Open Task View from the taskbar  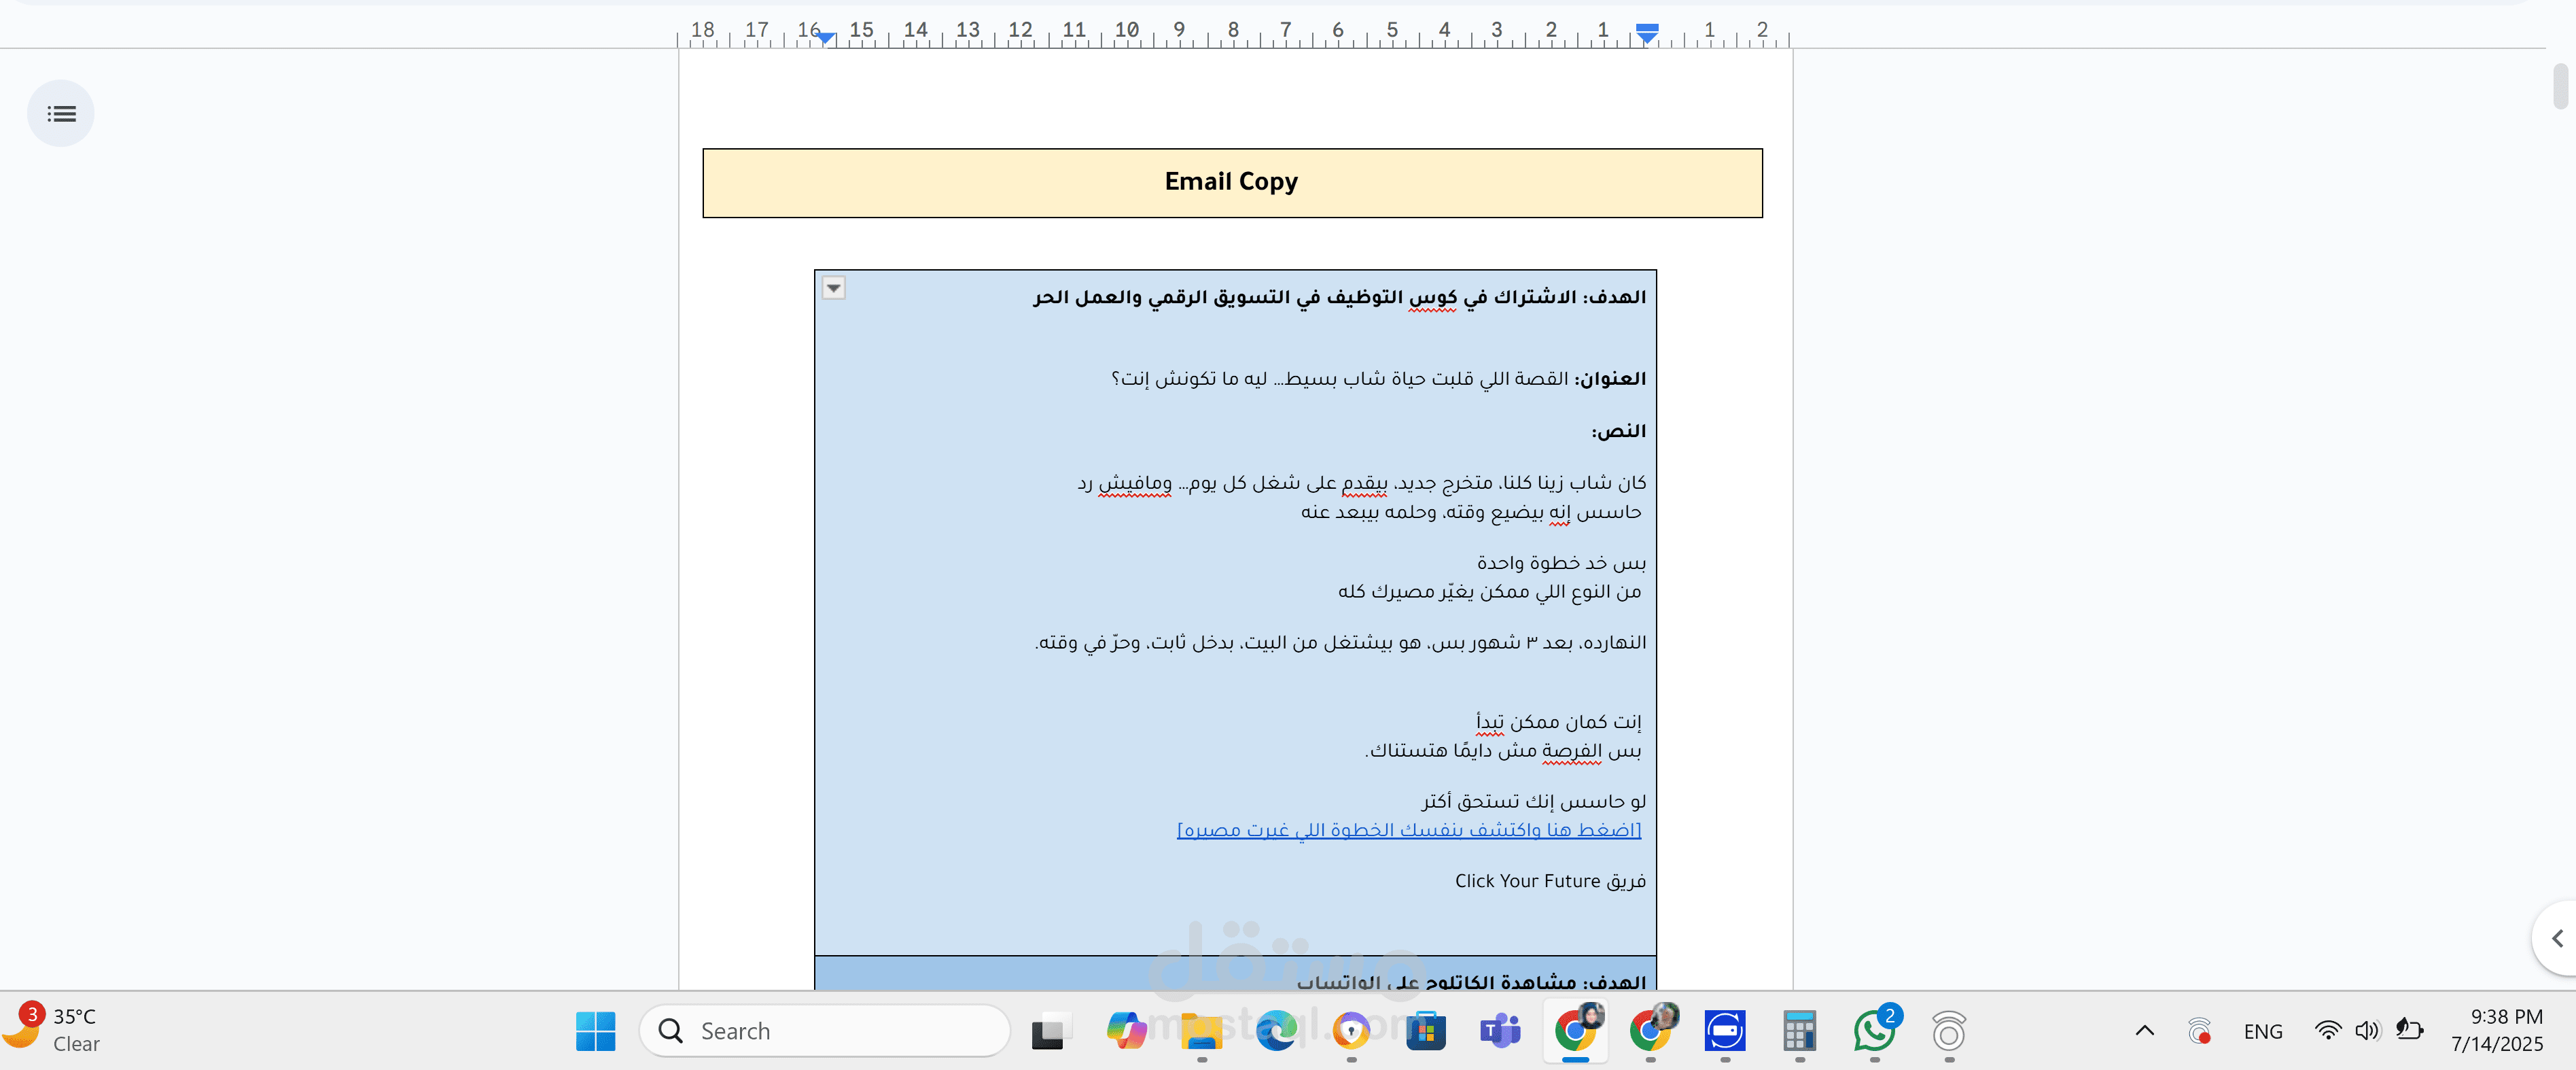pos(1051,1031)
